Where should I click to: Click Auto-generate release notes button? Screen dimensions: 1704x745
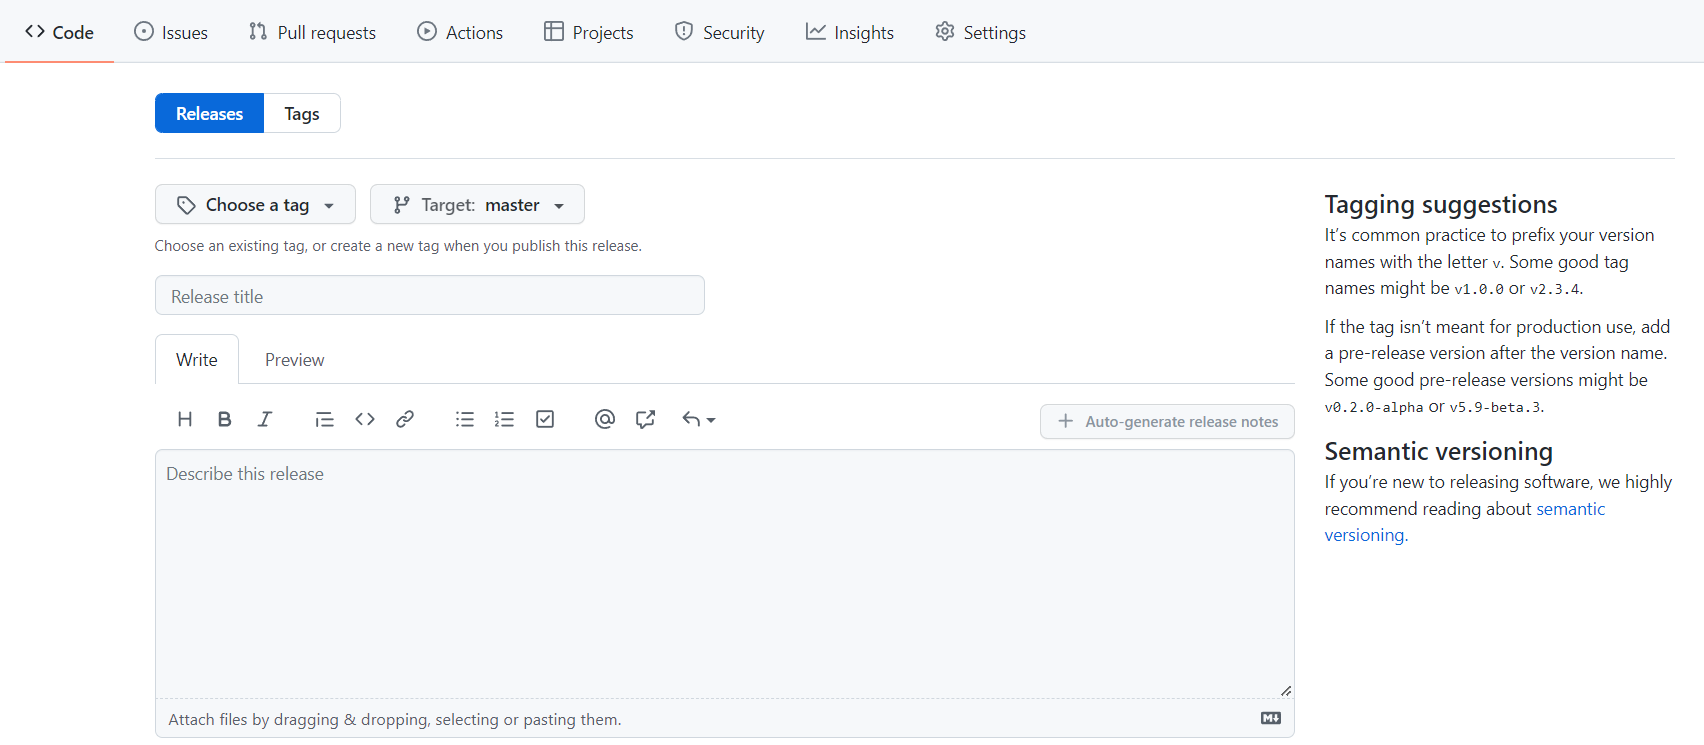(x=1167, y=421)
